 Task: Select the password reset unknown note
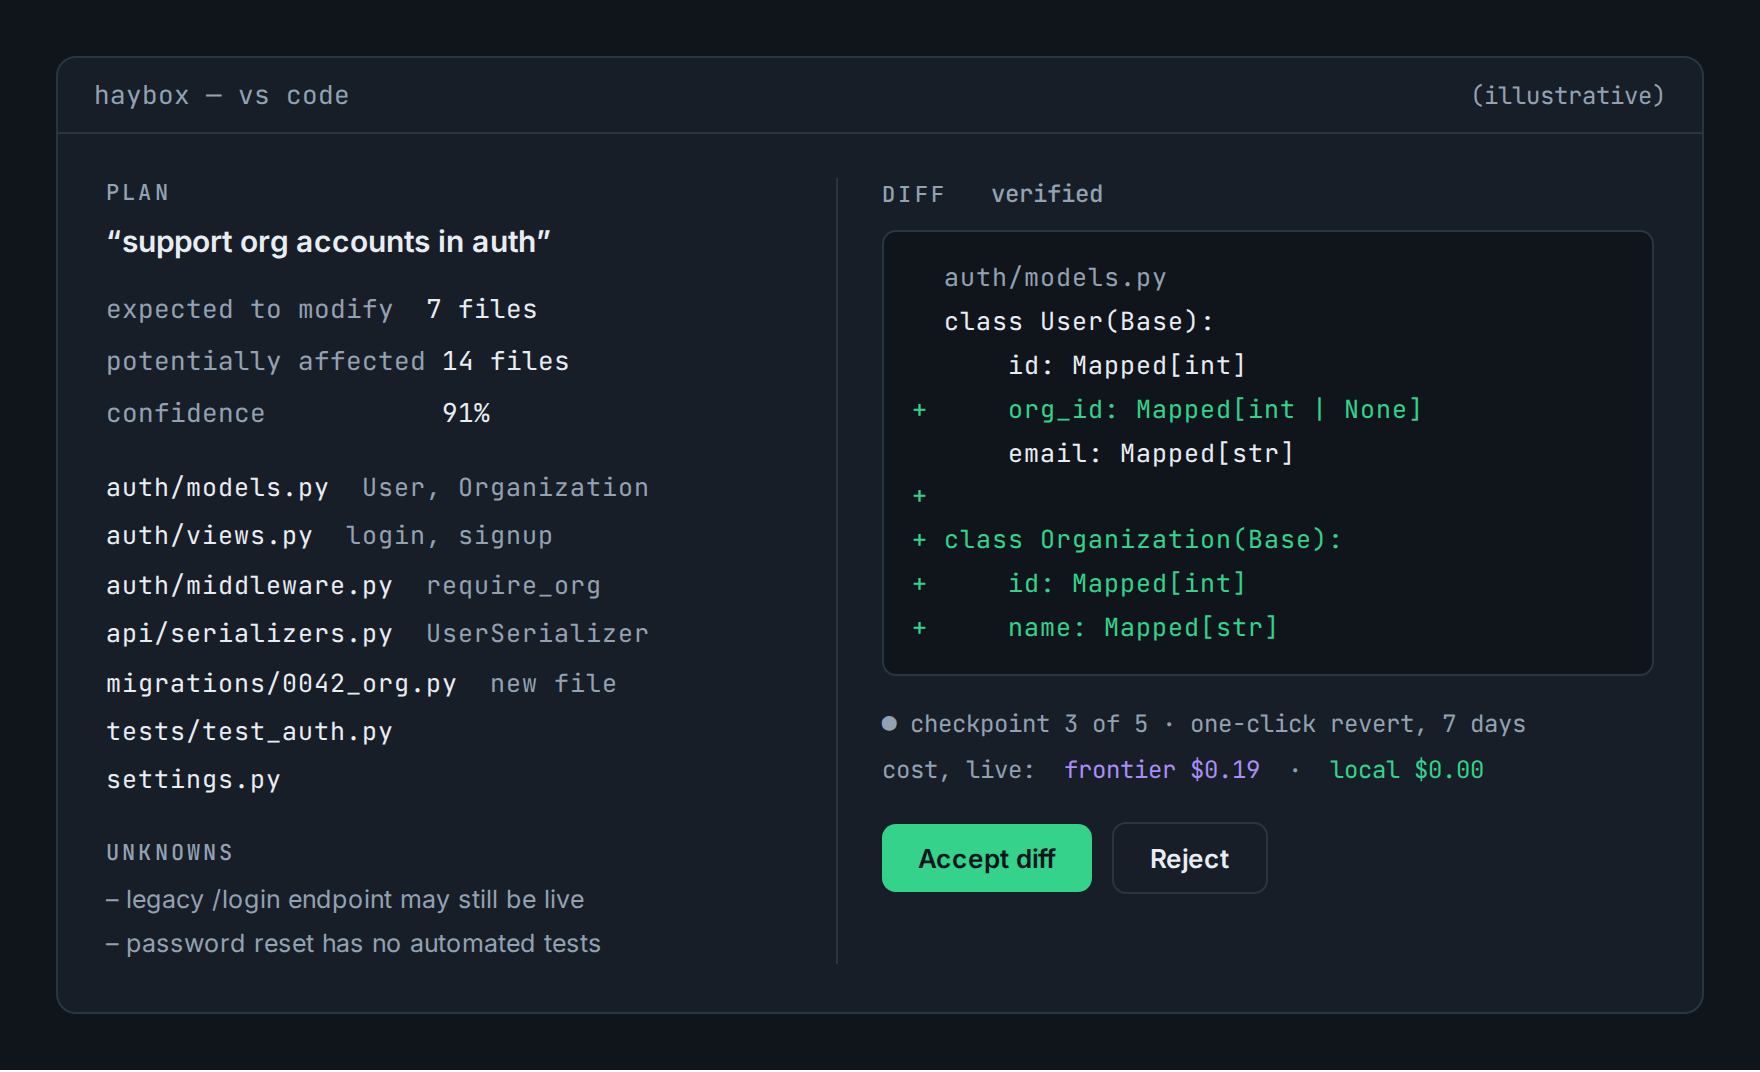pyautogui.click(x=353, y=944)
